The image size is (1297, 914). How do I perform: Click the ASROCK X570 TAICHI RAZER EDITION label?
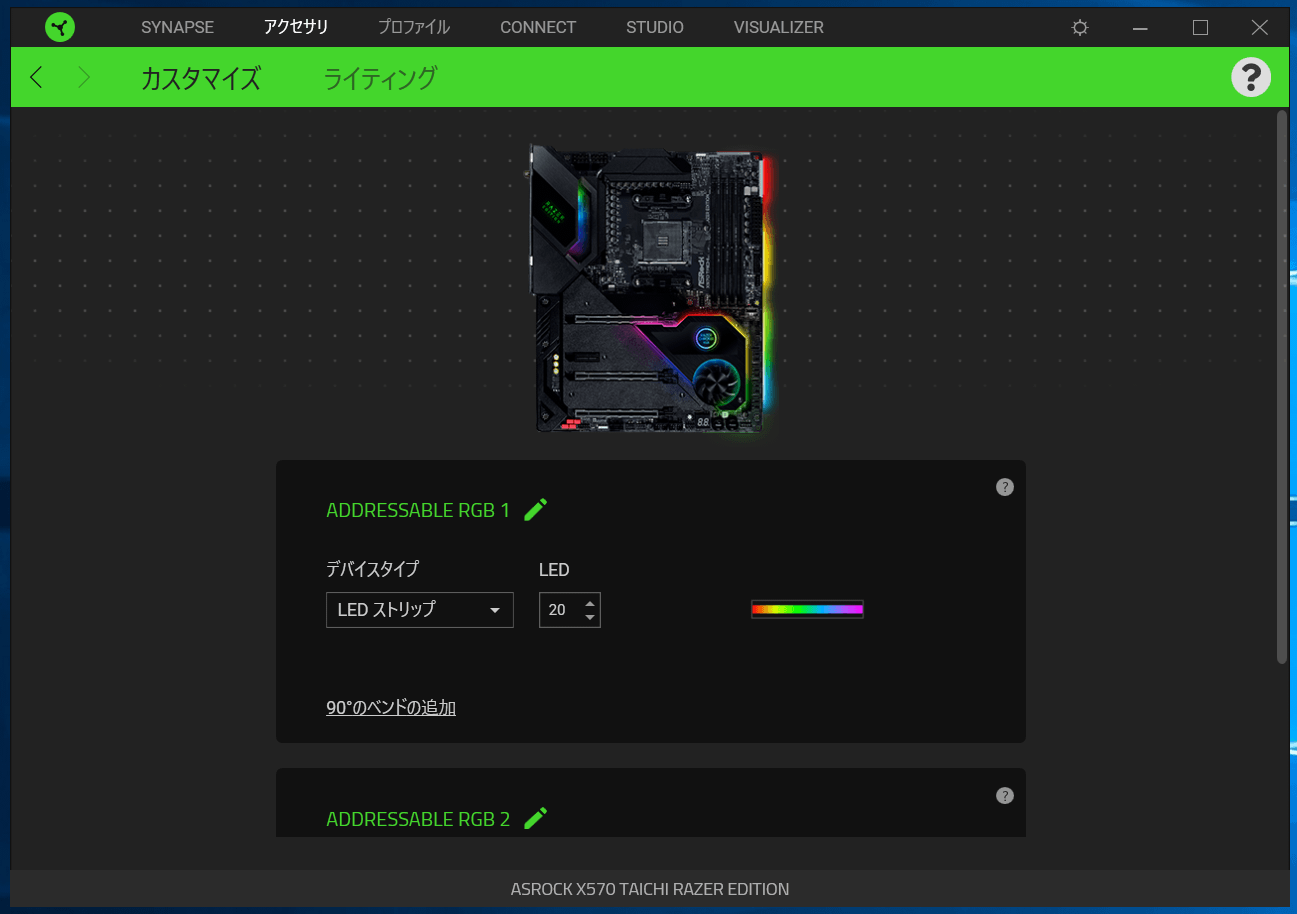[650, 888]
